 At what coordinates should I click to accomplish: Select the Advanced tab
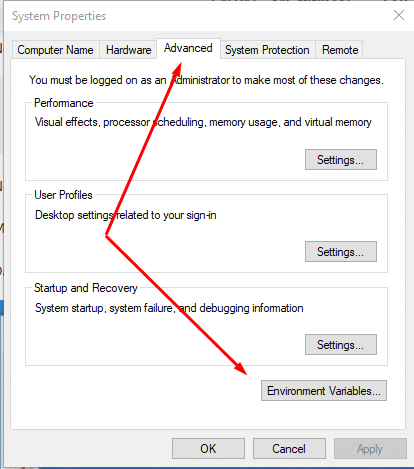188,48
